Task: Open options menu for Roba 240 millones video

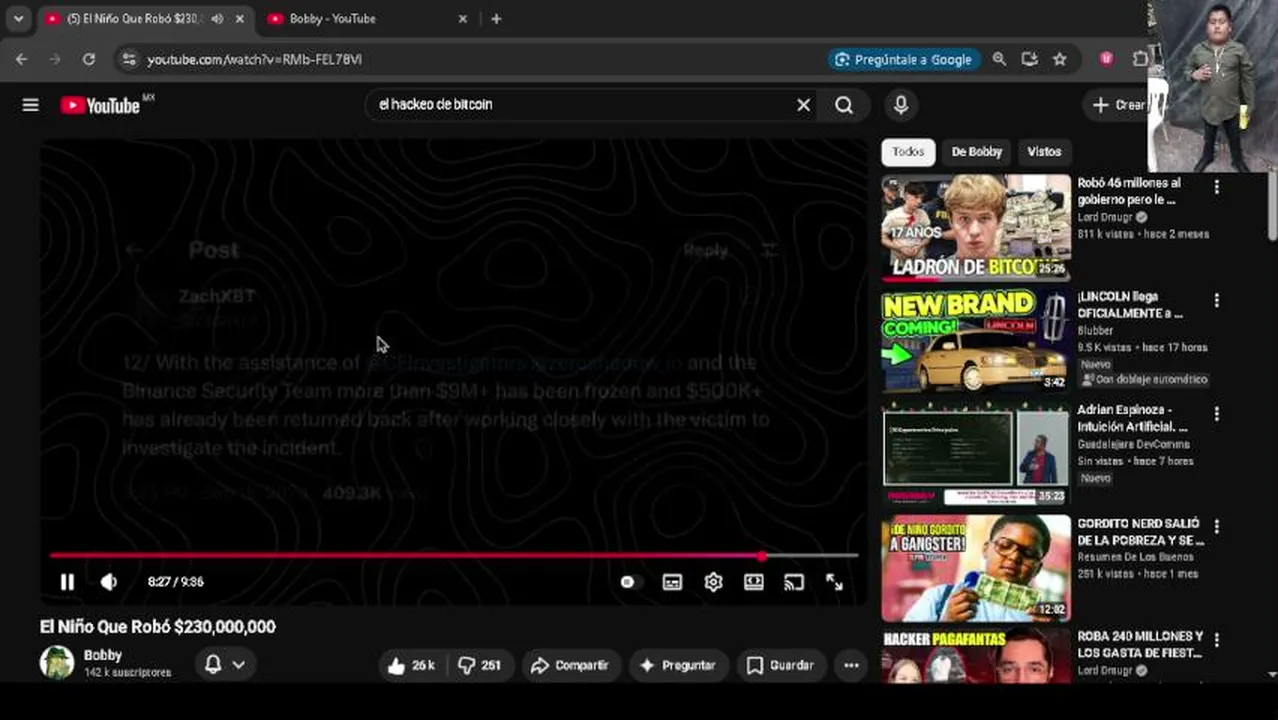Action: pos(1216,639)
